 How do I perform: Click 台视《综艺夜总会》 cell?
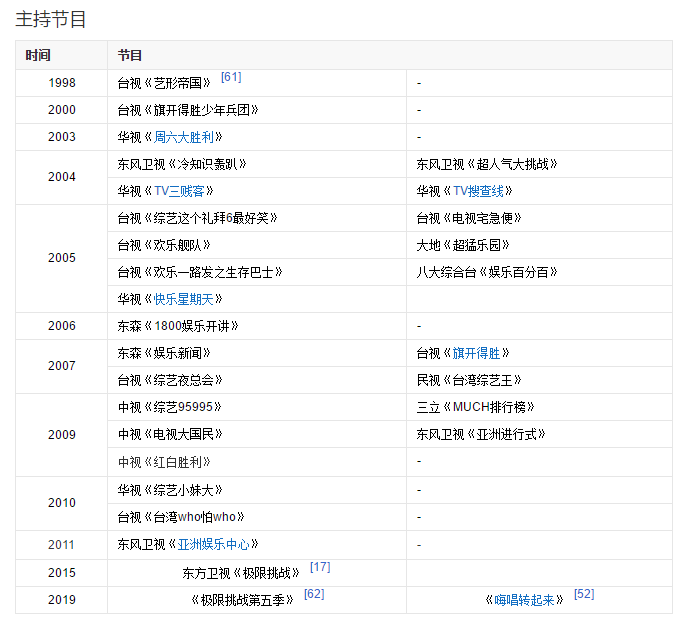tap(257, 380)
